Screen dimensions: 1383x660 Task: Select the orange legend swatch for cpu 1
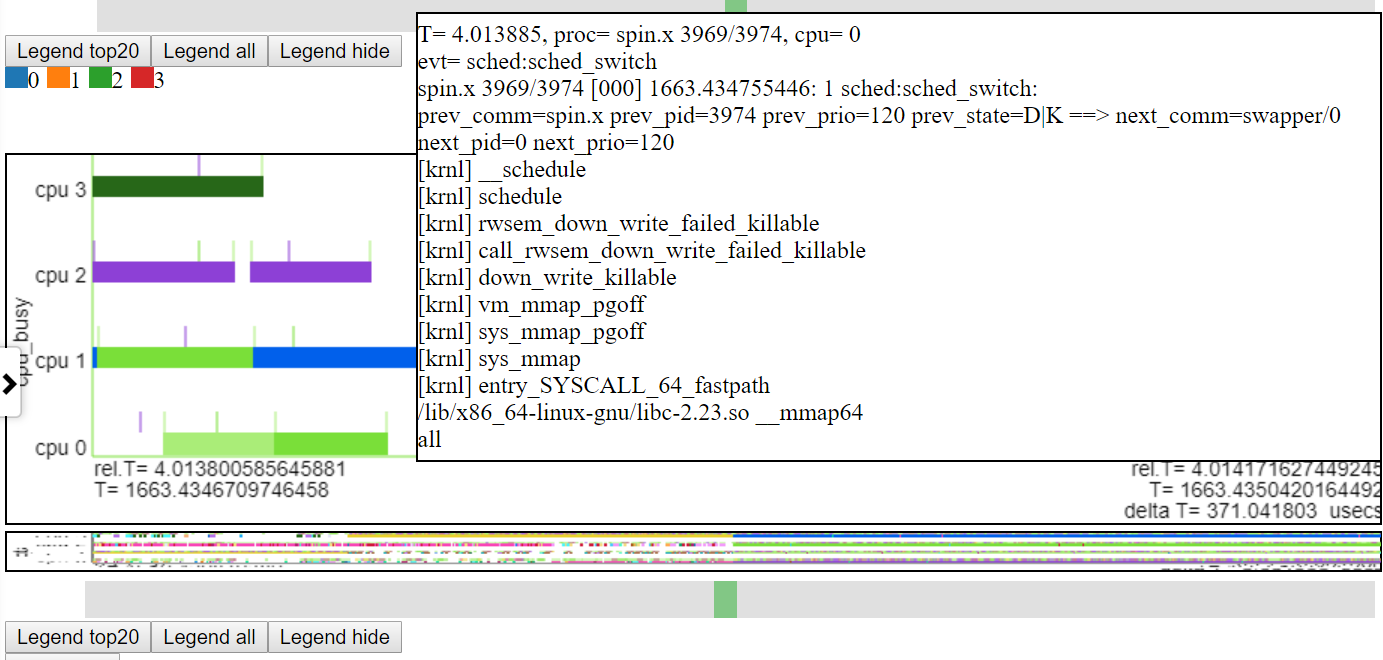(x=58, y=79)
